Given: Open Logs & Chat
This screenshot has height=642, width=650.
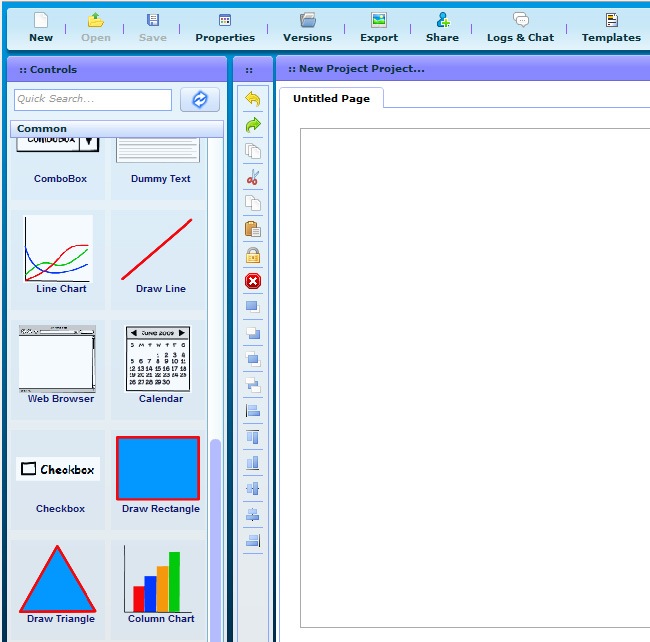Looking at the screenshot, I should coord(520,27).
